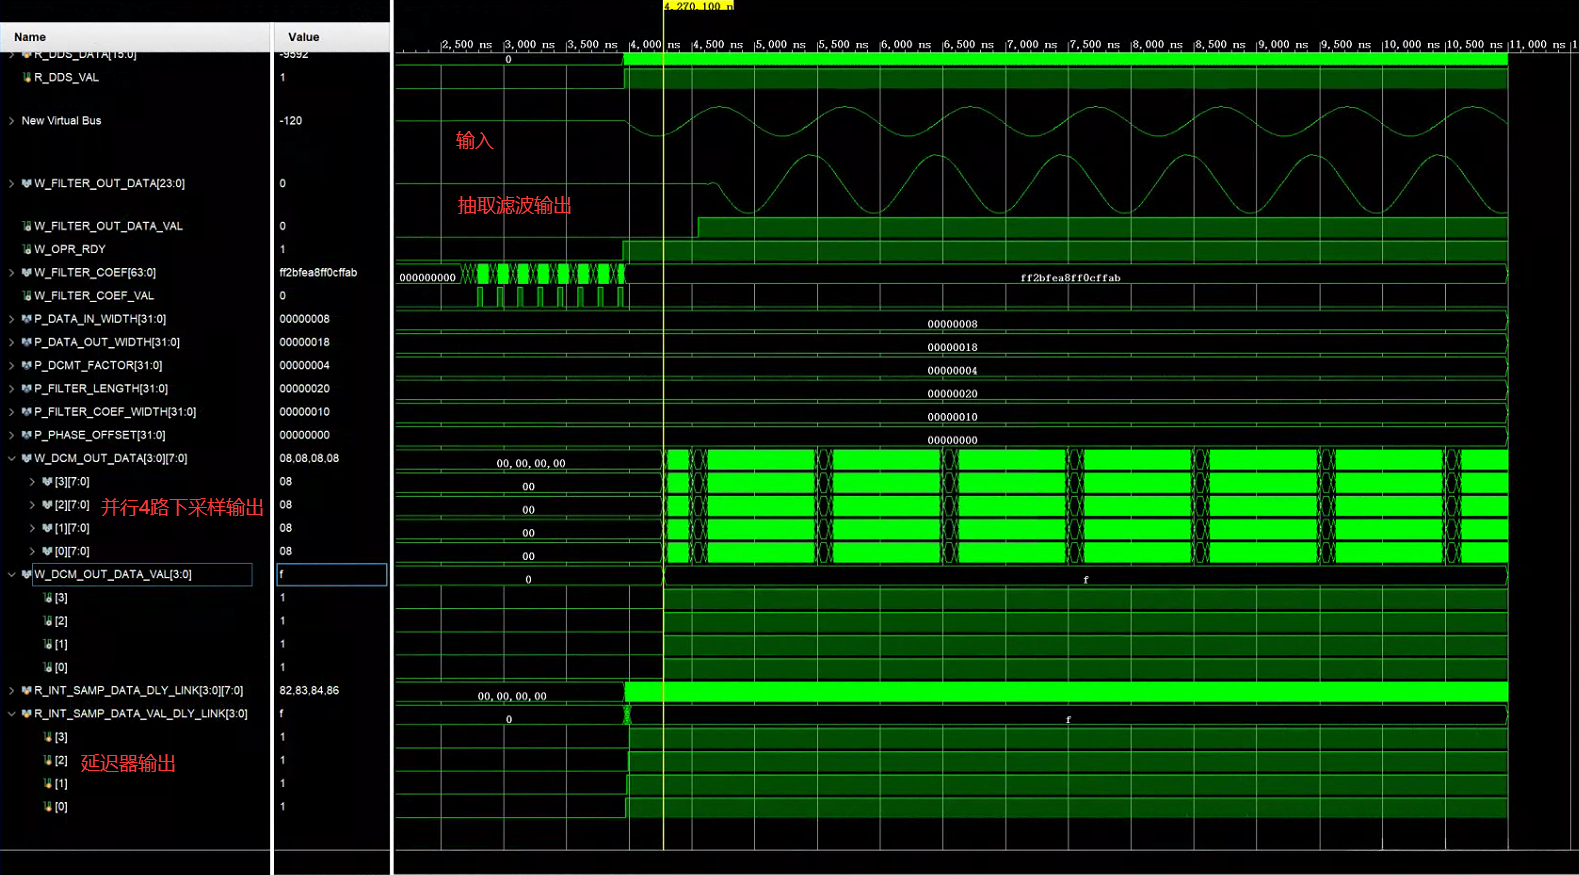
Task: Click the yellow cursor time marker flag
Action: 698,6
